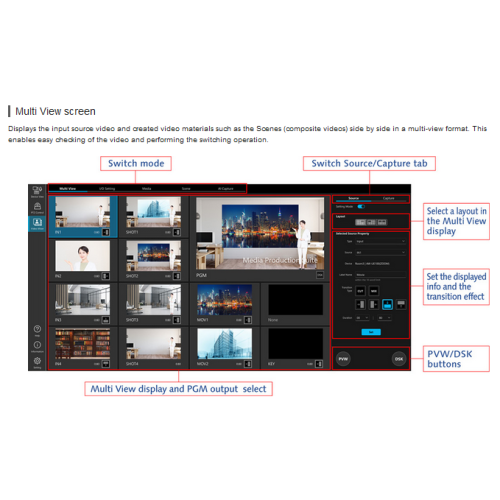Screen dimensions: 500x500
Task: Select the SHOT4 scene thumbnail
Action: 154,344
